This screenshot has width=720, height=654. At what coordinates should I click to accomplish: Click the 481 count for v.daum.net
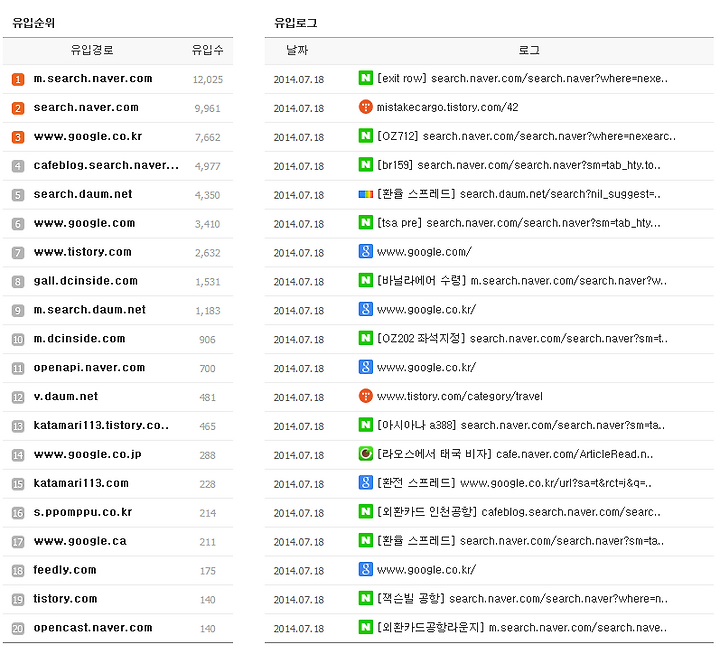[208, 398]
